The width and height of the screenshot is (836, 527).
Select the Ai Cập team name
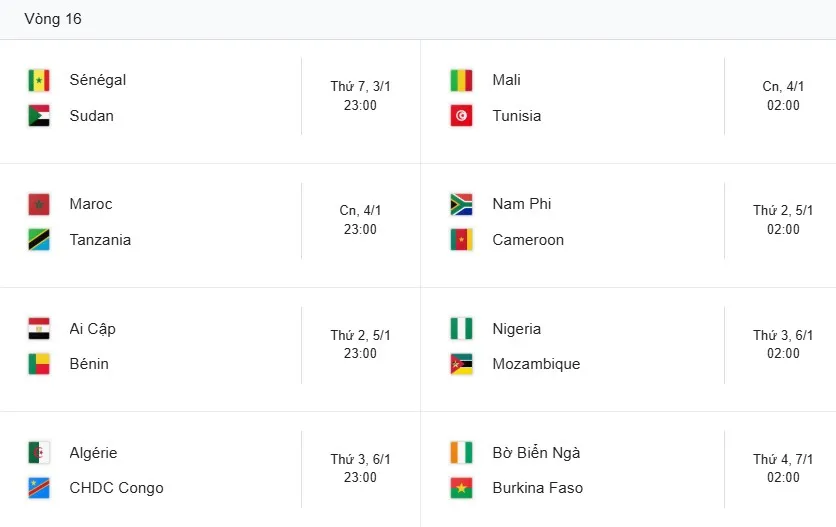[x=93, y=329]
